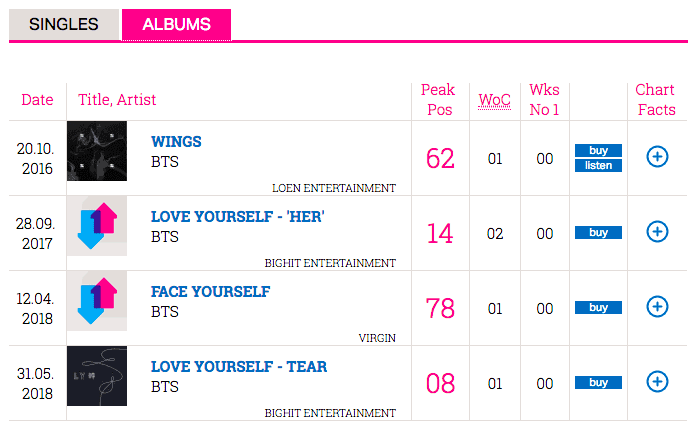
Task: Expand chart facts for Love Yourself - Tear
Action: 657,381
